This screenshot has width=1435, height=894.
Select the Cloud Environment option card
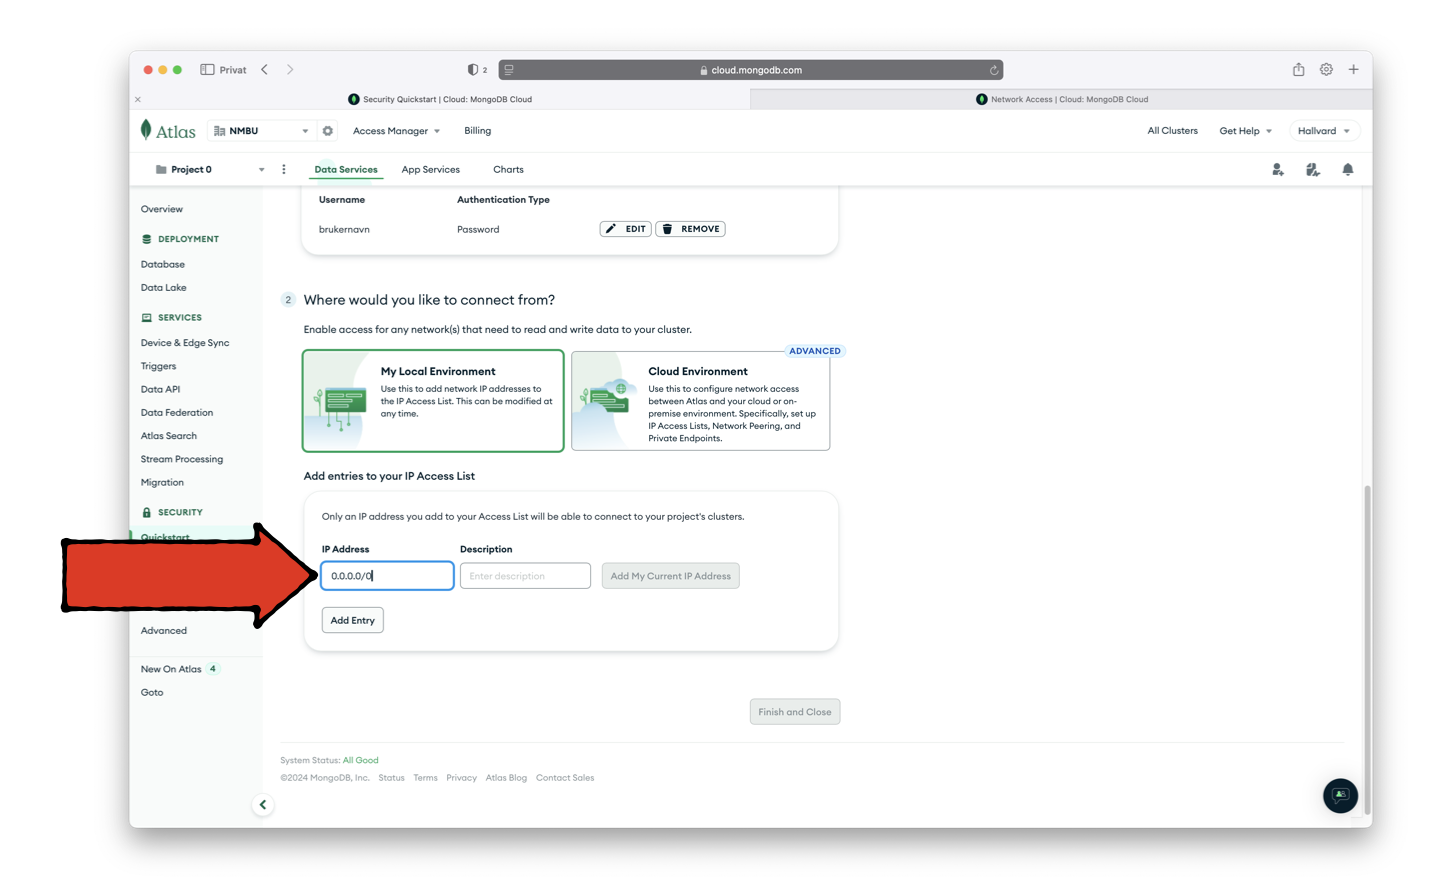pyautogui.click(x=700, y=400)
